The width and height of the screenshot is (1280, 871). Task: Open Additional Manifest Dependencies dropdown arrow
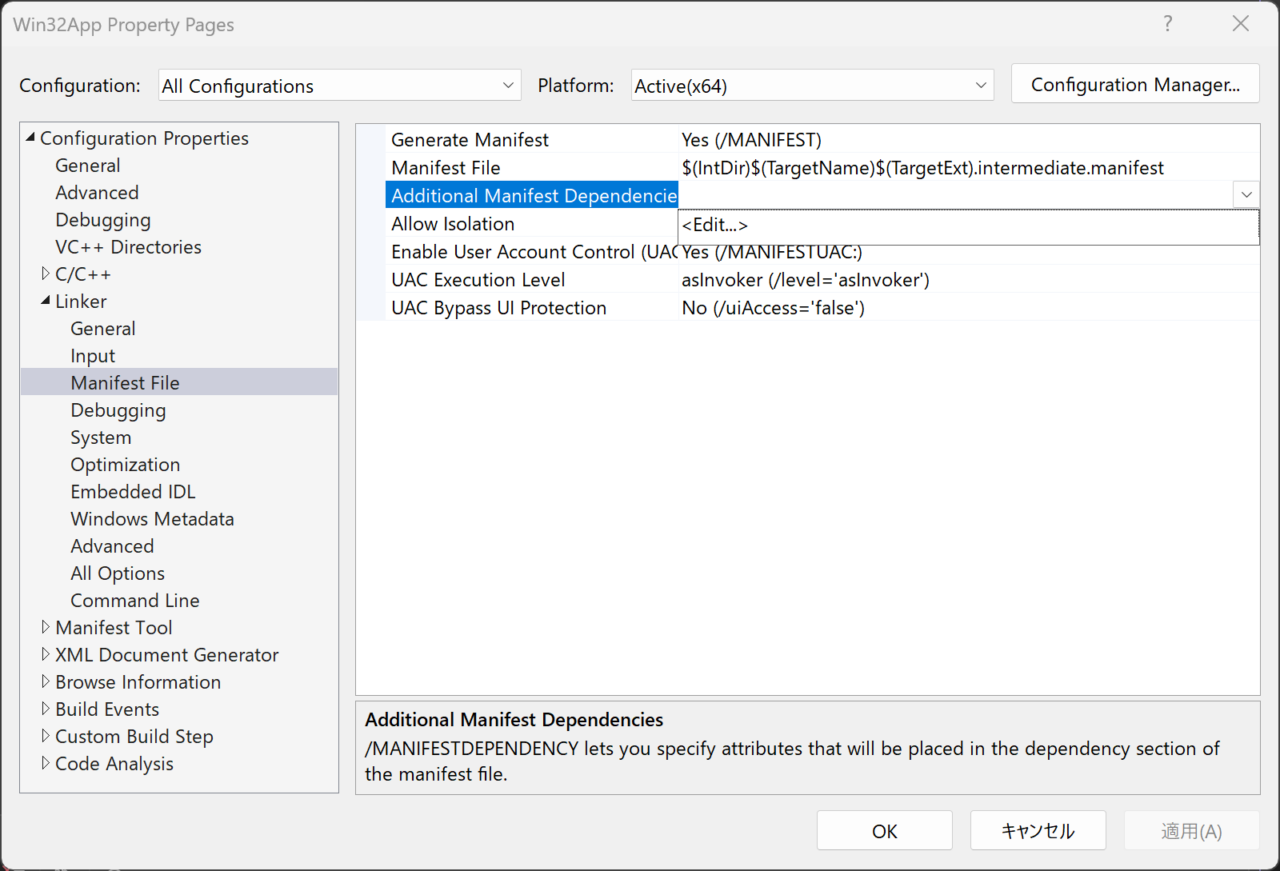point(1246,195)
